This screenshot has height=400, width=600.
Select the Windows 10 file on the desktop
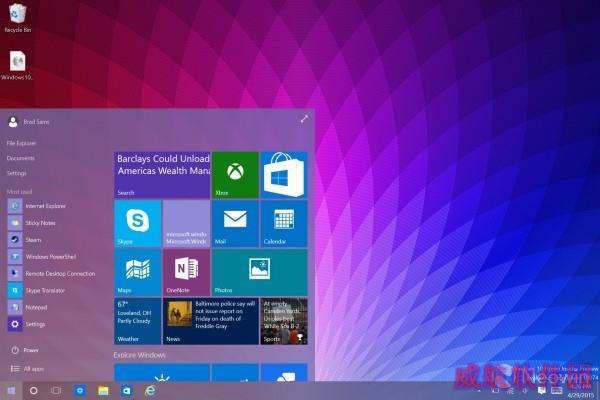pos(17,65)
